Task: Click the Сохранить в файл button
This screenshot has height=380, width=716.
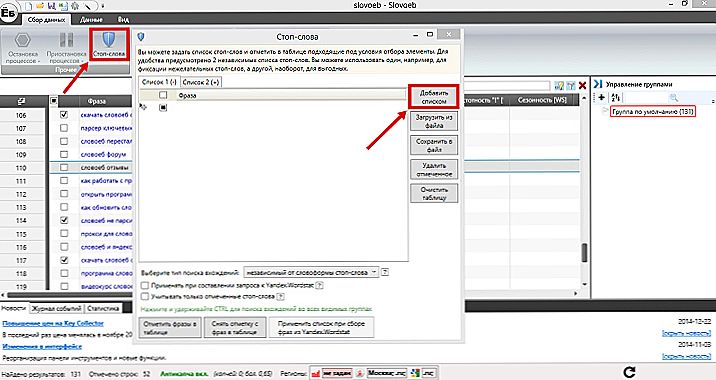Action: pos(434,145)
